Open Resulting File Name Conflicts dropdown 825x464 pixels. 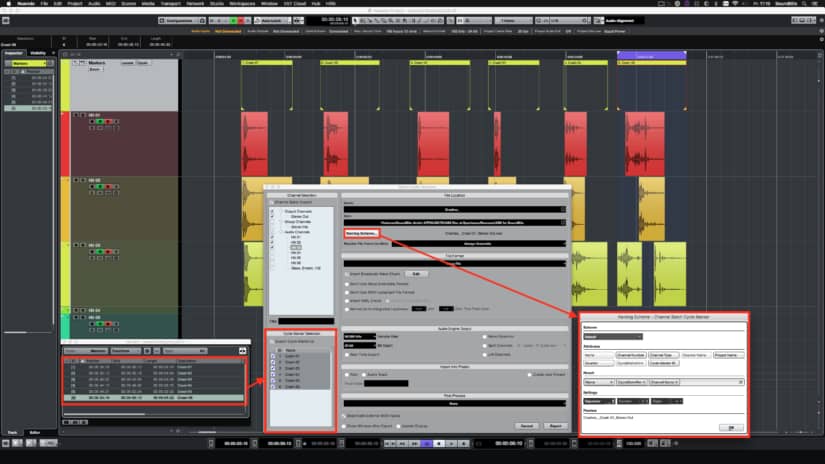[479, 244]
